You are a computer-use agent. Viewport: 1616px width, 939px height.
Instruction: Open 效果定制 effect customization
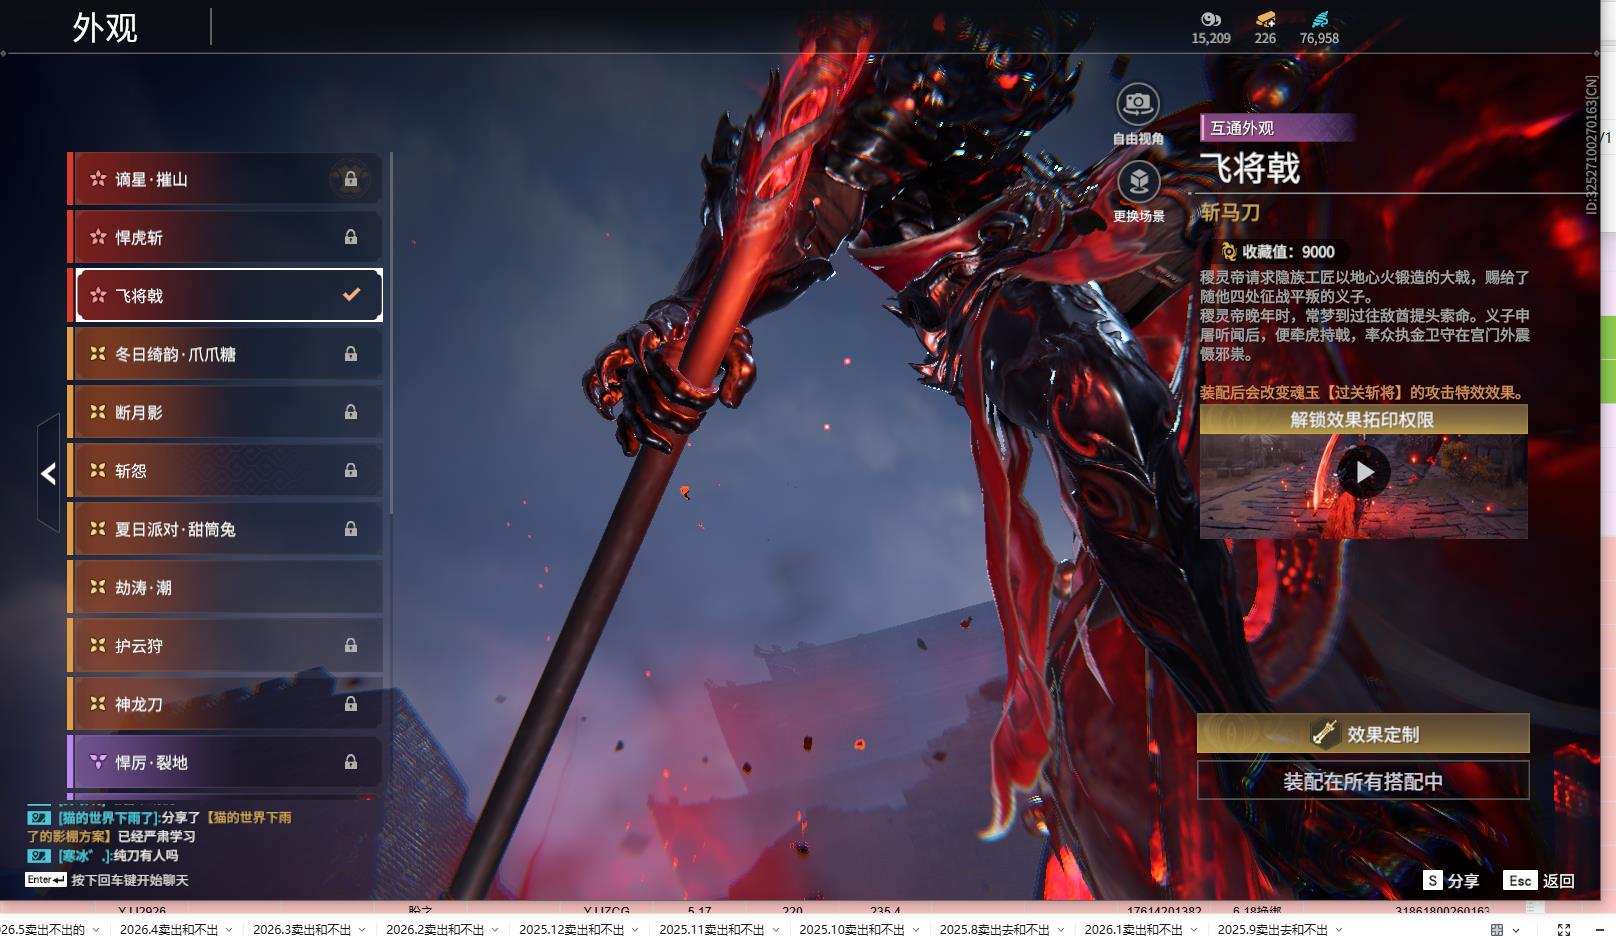point(1363,733)
